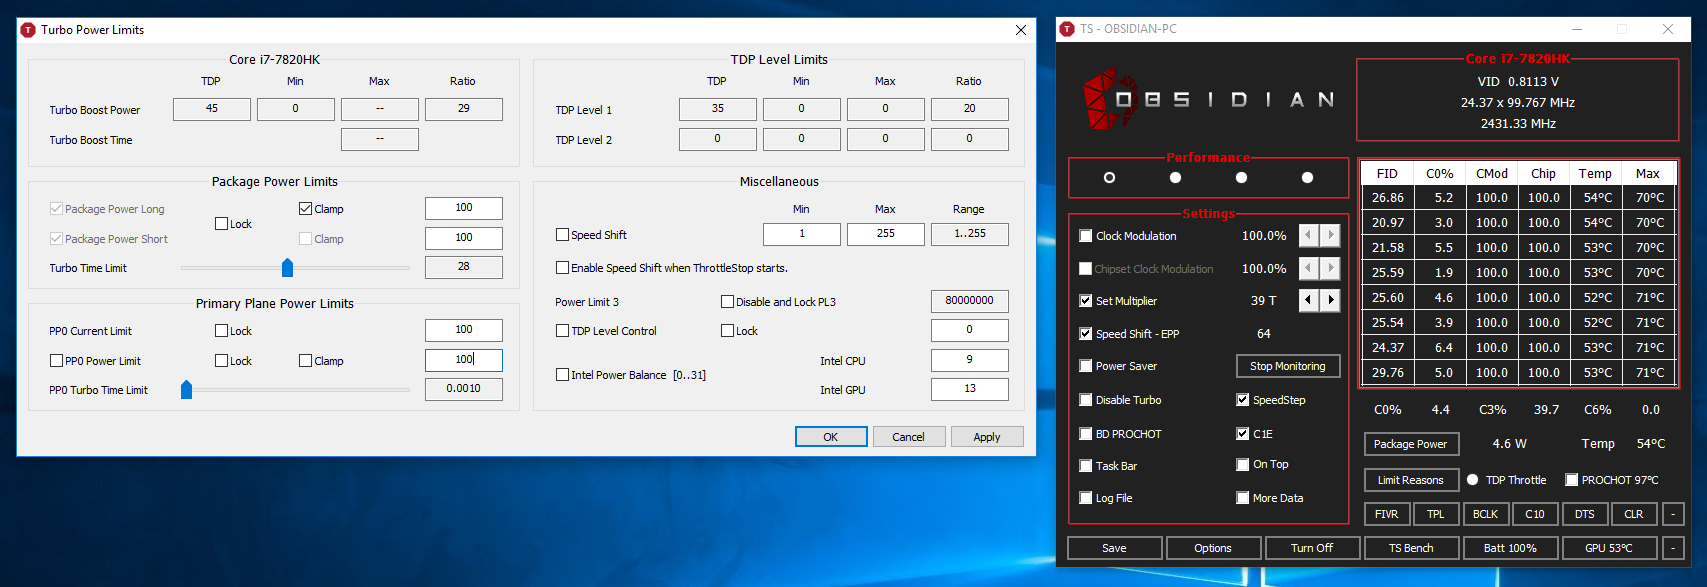Open ThrottleStop Options

[x=1213, y=548]
